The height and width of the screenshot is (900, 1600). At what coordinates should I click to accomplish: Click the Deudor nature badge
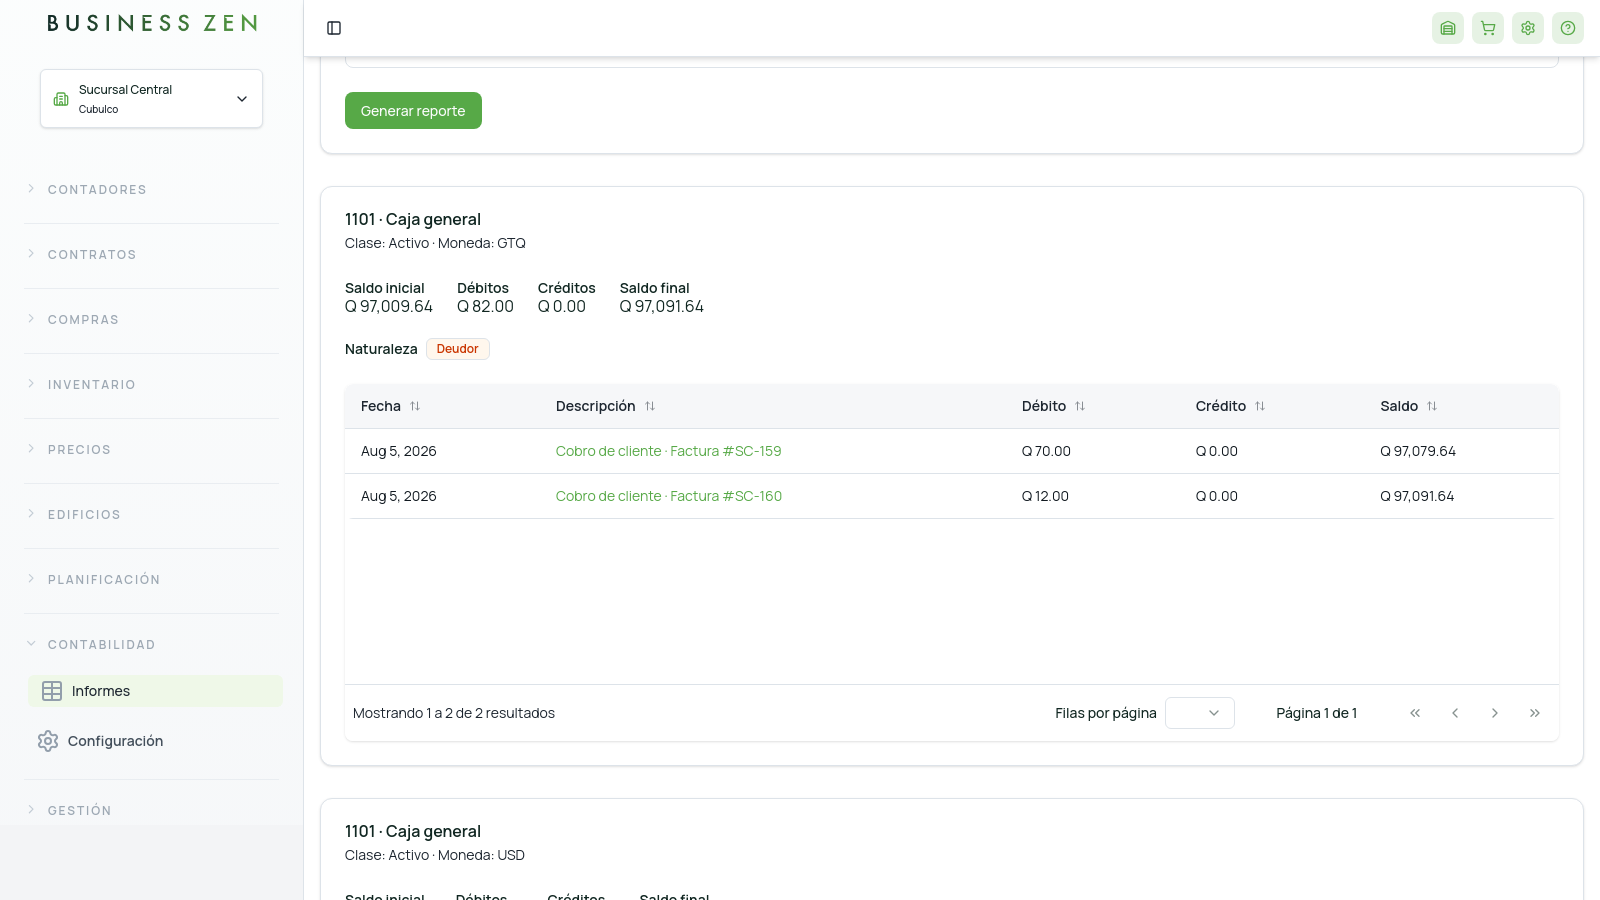tap(458, 349)
